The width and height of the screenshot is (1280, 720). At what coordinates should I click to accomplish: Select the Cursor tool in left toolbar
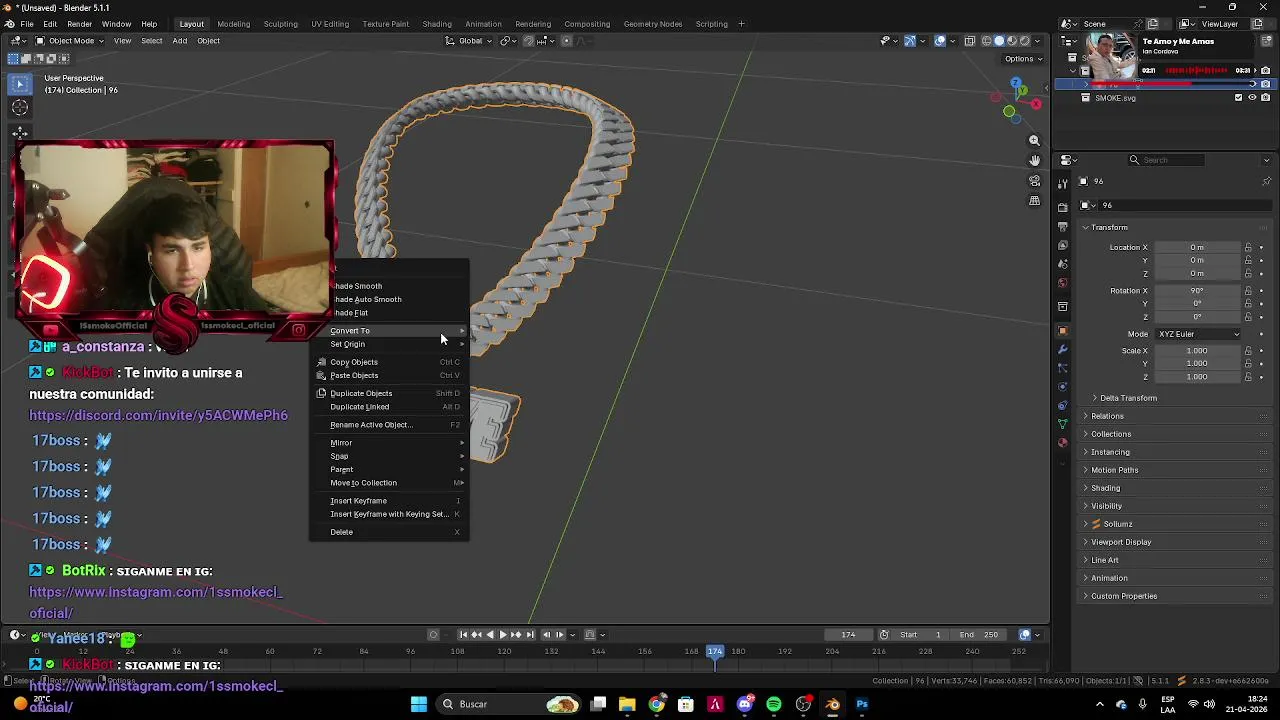20,108
